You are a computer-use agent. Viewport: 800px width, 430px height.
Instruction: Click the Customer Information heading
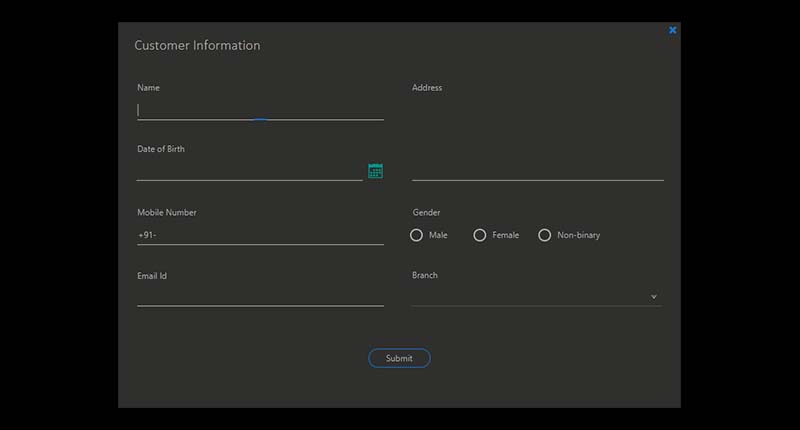197,45
